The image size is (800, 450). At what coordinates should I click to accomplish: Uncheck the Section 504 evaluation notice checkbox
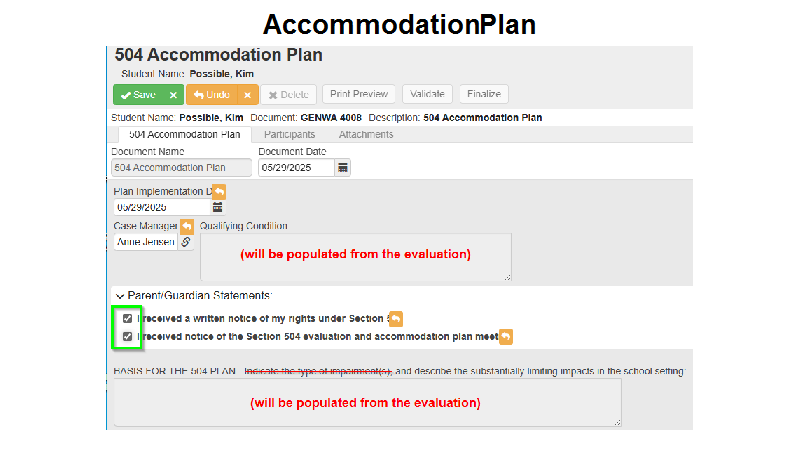pyautogui.click(x=128, y=337)
